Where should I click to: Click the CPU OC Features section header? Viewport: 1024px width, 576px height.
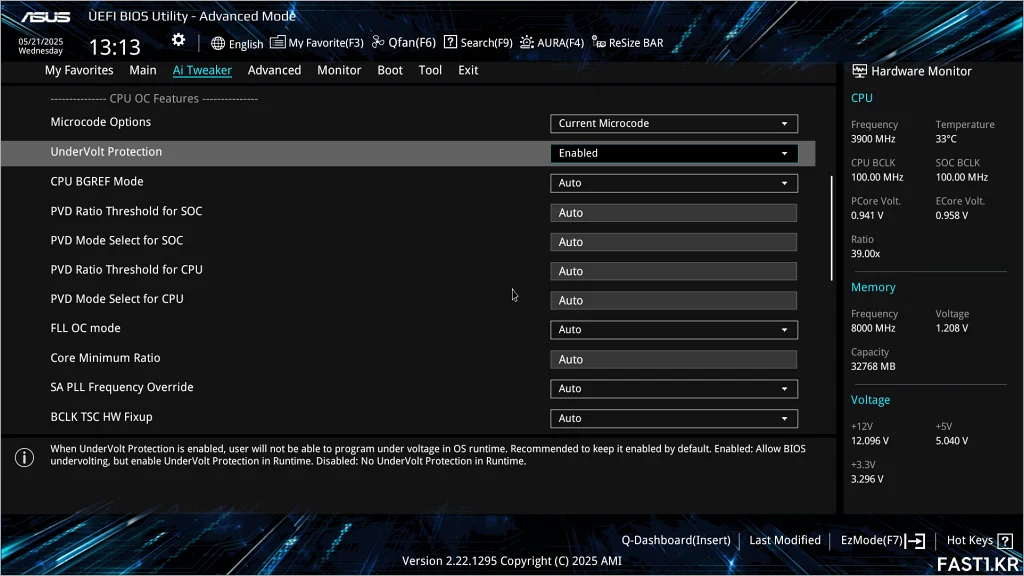(x=154, y=99)
